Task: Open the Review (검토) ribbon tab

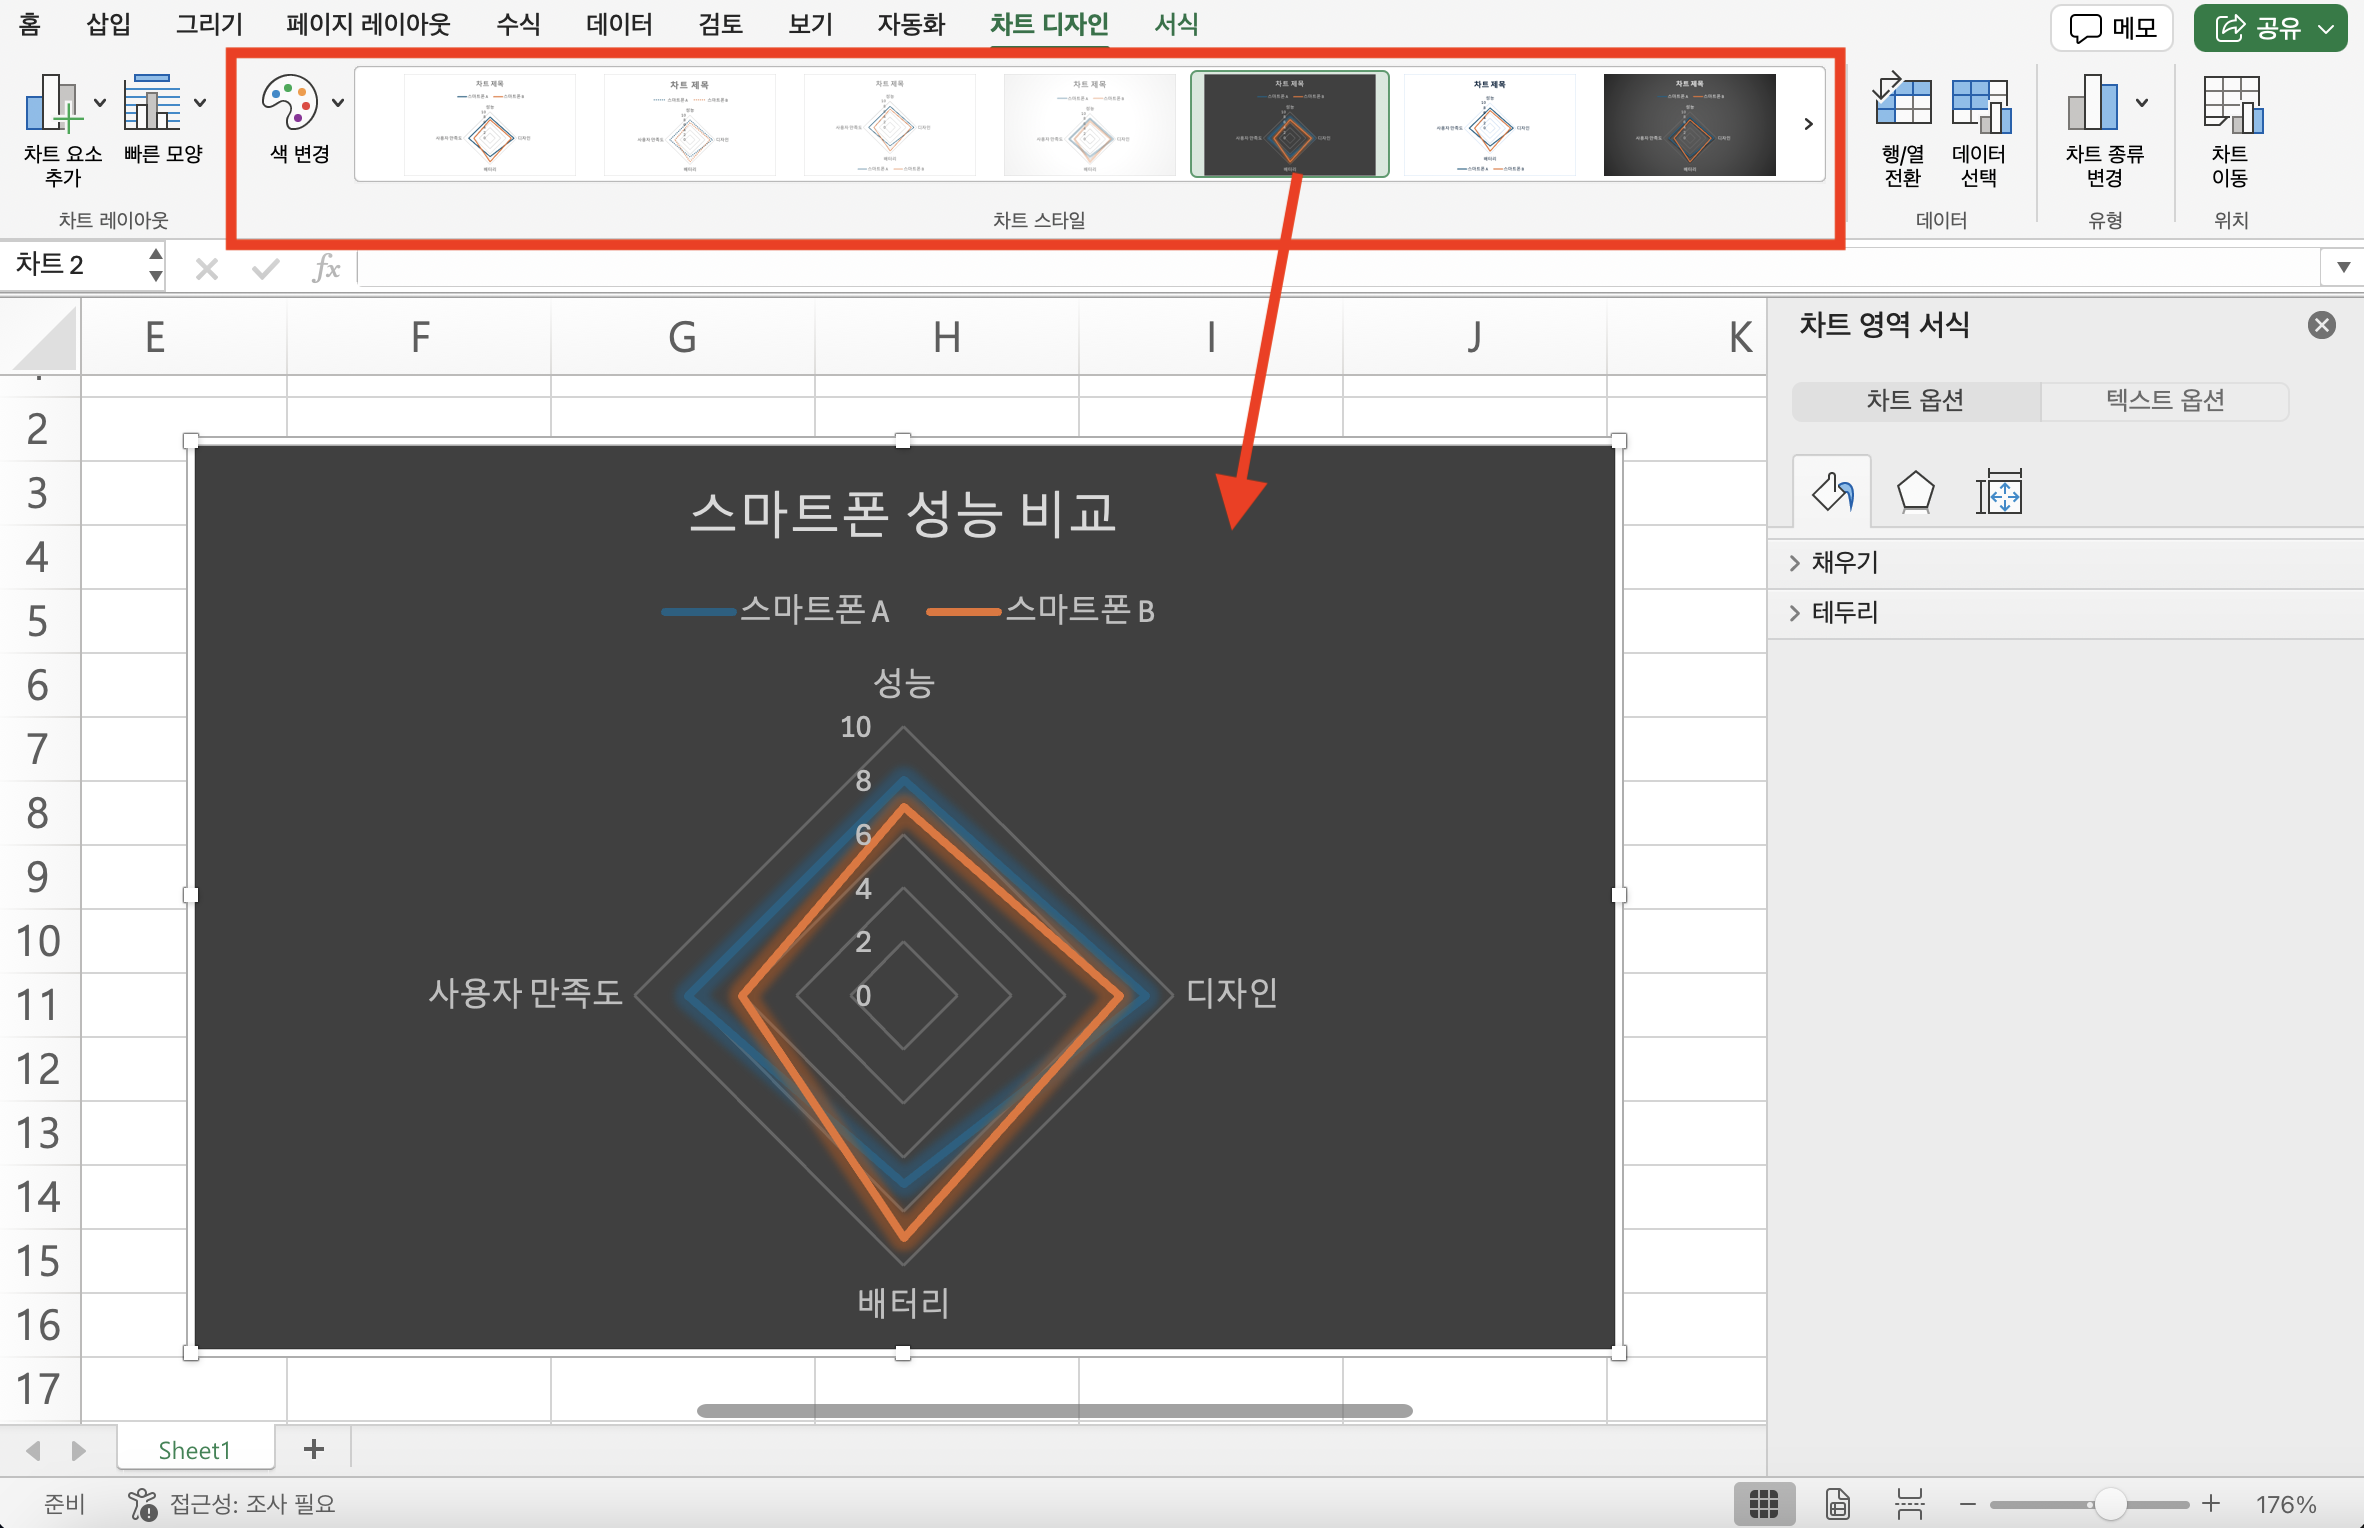Action: click(720, 24)
